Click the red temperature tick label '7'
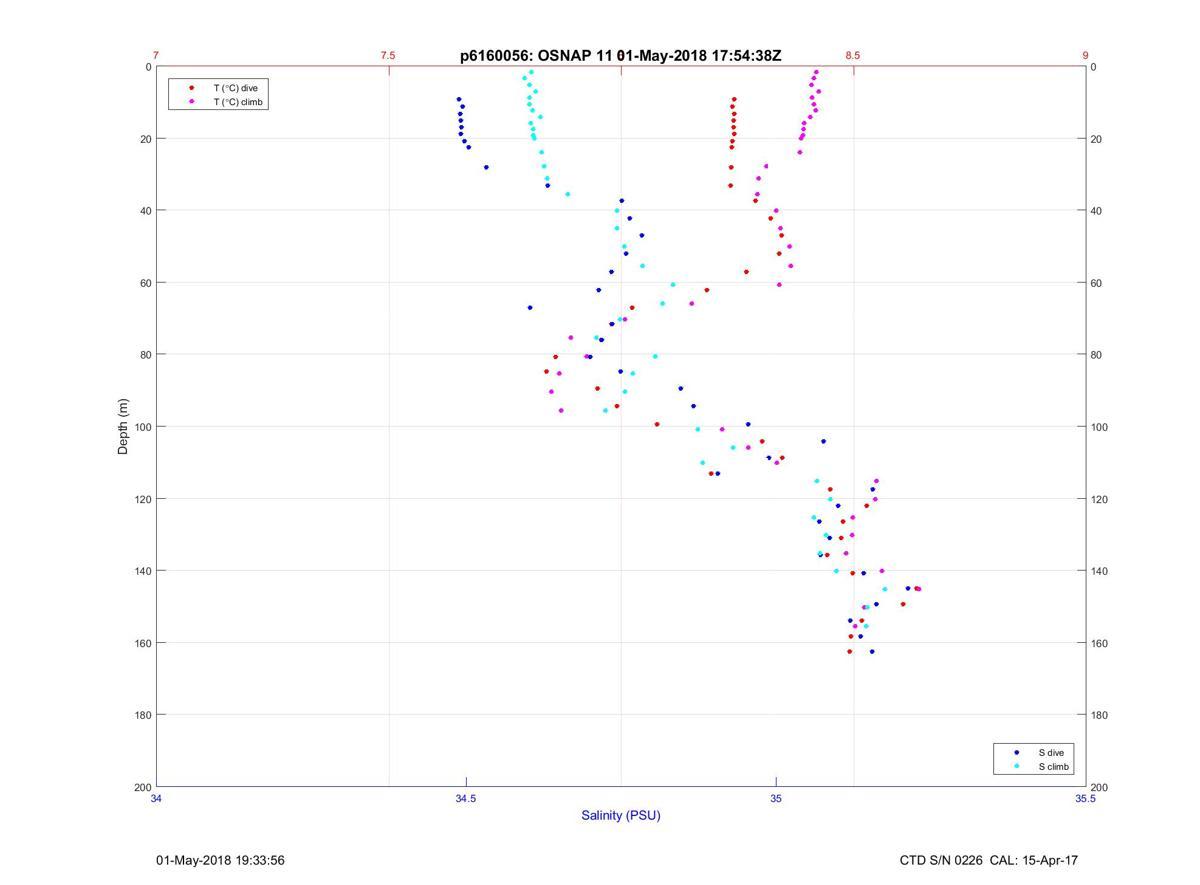 156,56
